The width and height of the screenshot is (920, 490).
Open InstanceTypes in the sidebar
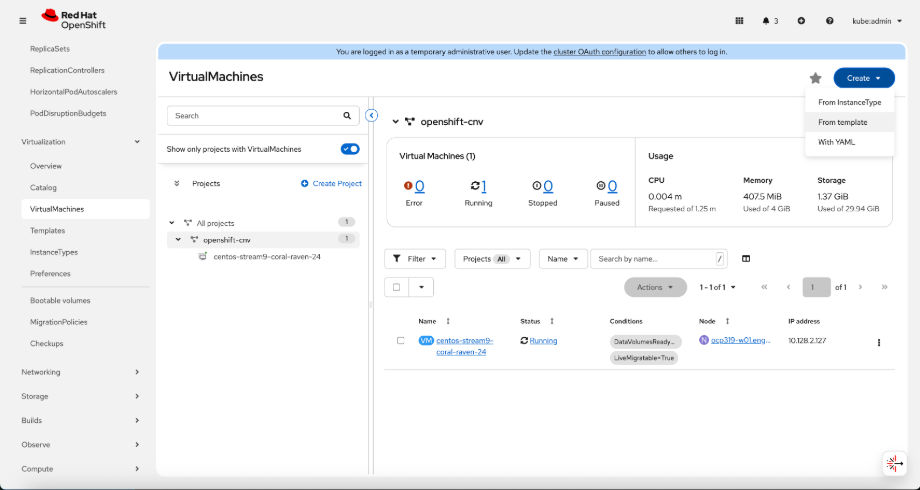point(54,252)
